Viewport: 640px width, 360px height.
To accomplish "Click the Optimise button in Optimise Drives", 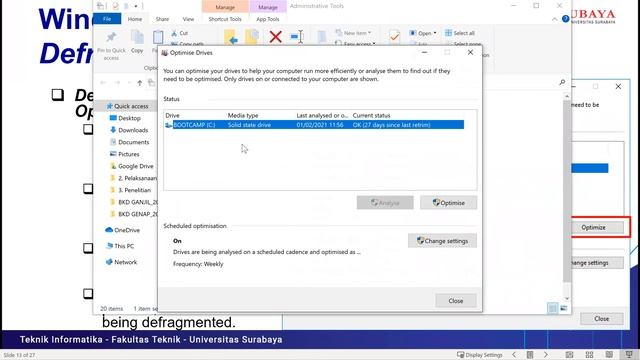I will (x=448, y=203).
